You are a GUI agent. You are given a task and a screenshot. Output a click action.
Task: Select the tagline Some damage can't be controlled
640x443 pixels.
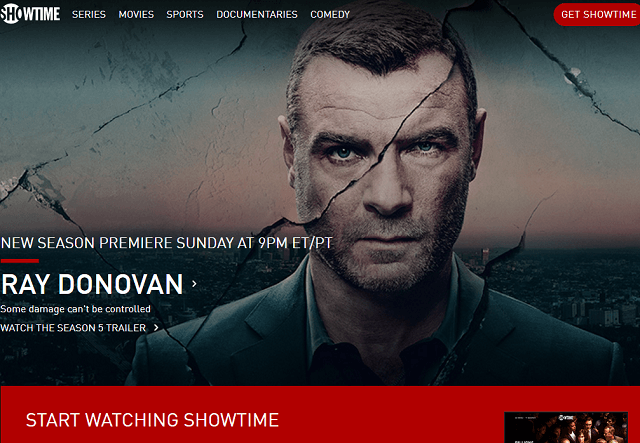click(76, 309)
